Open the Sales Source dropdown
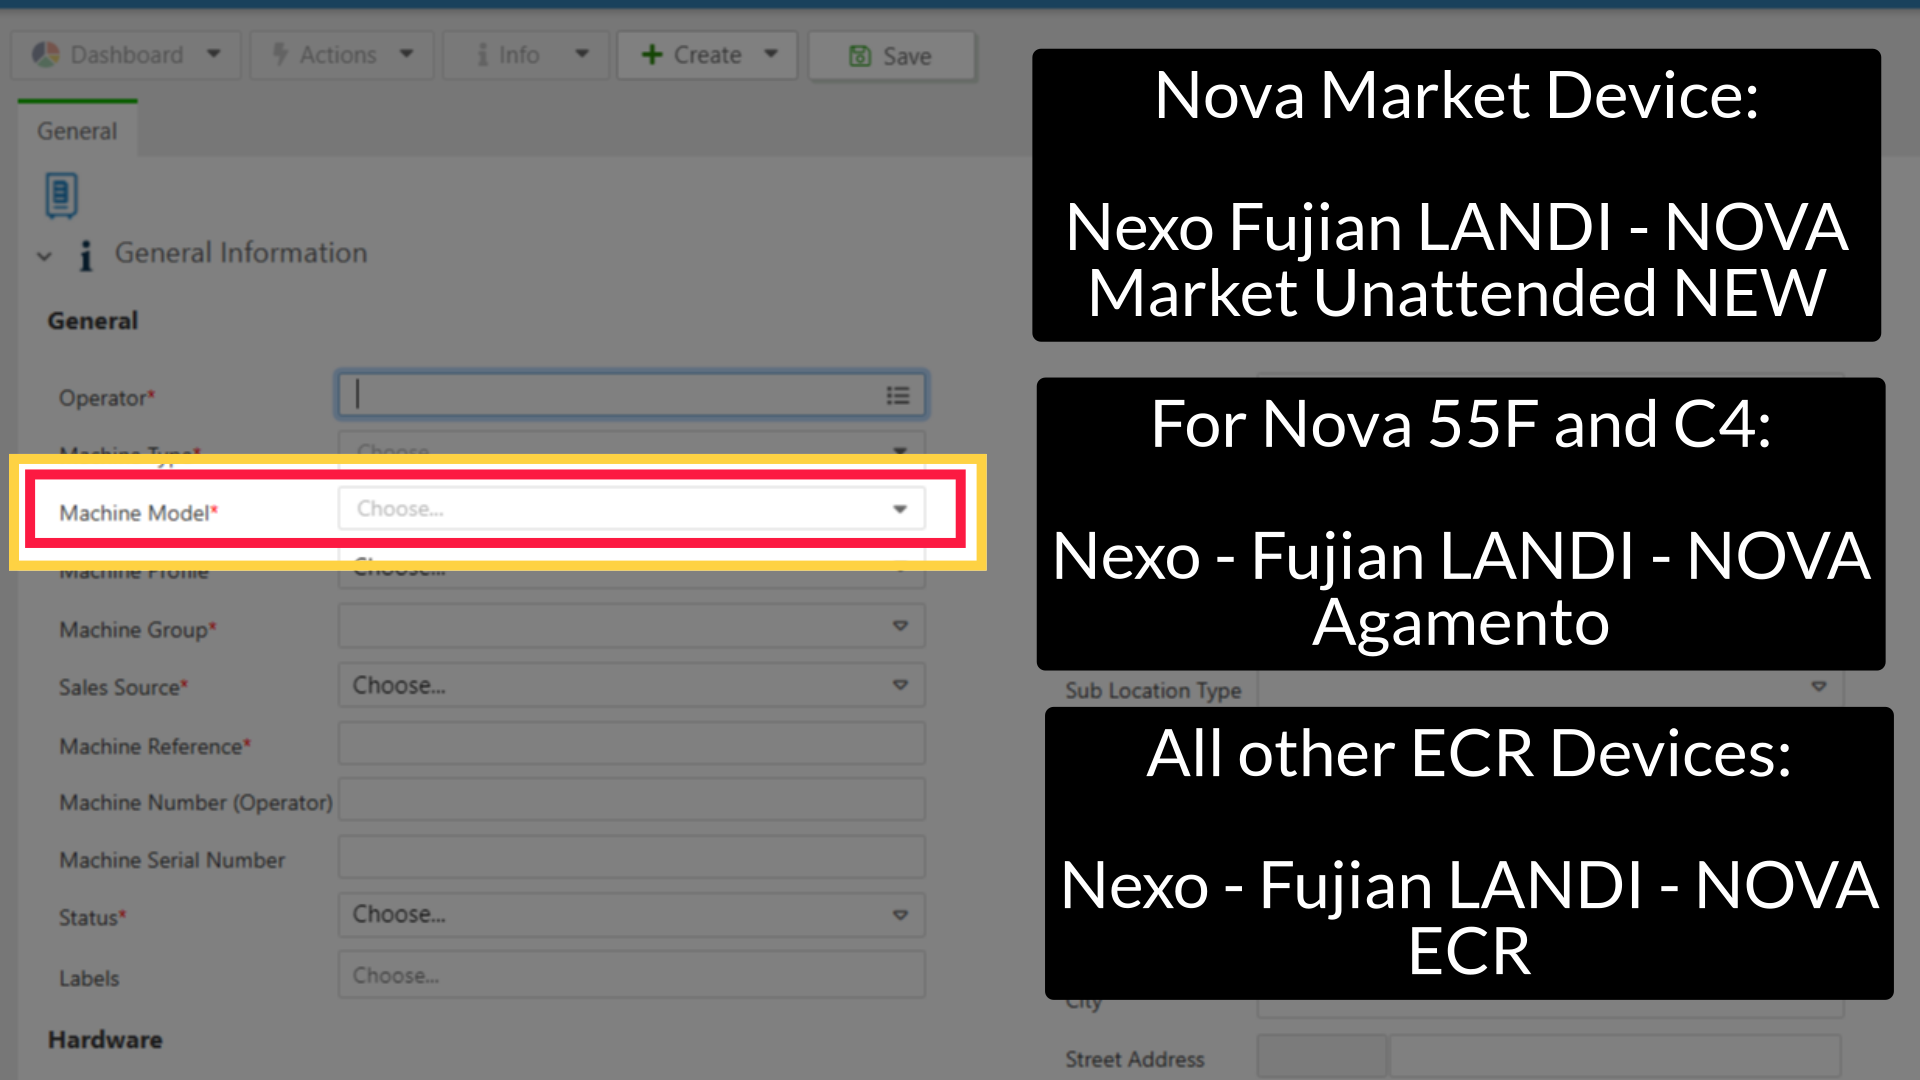 pos(631,685)
